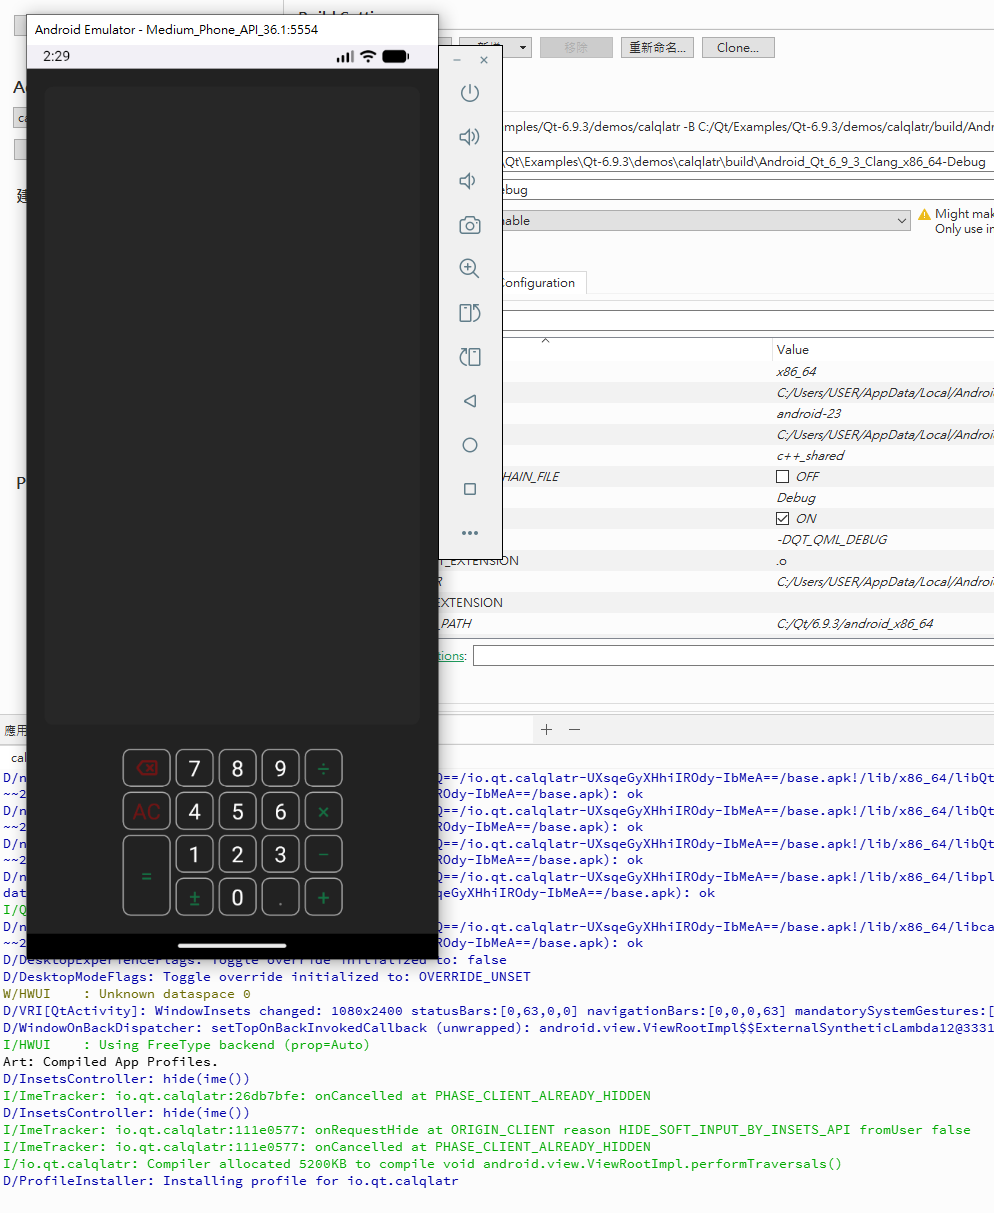Click the emulator volume up icon

click(x=469, y=137)
